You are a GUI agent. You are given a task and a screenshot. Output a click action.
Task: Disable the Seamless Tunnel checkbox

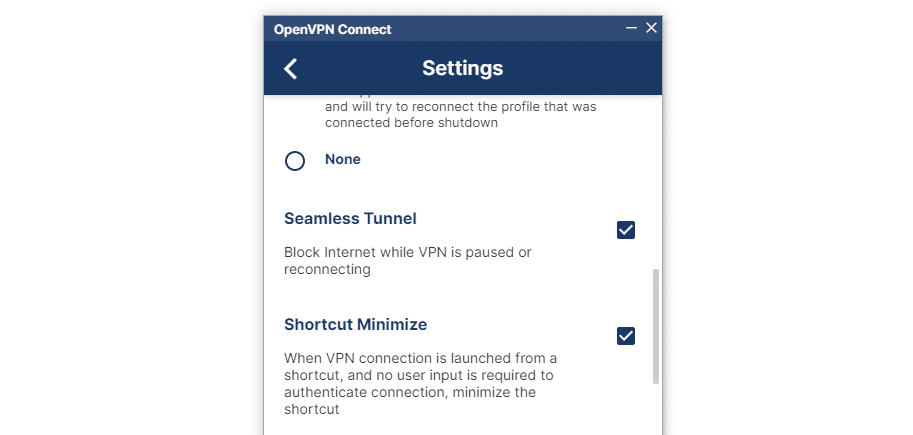[626, 230]
